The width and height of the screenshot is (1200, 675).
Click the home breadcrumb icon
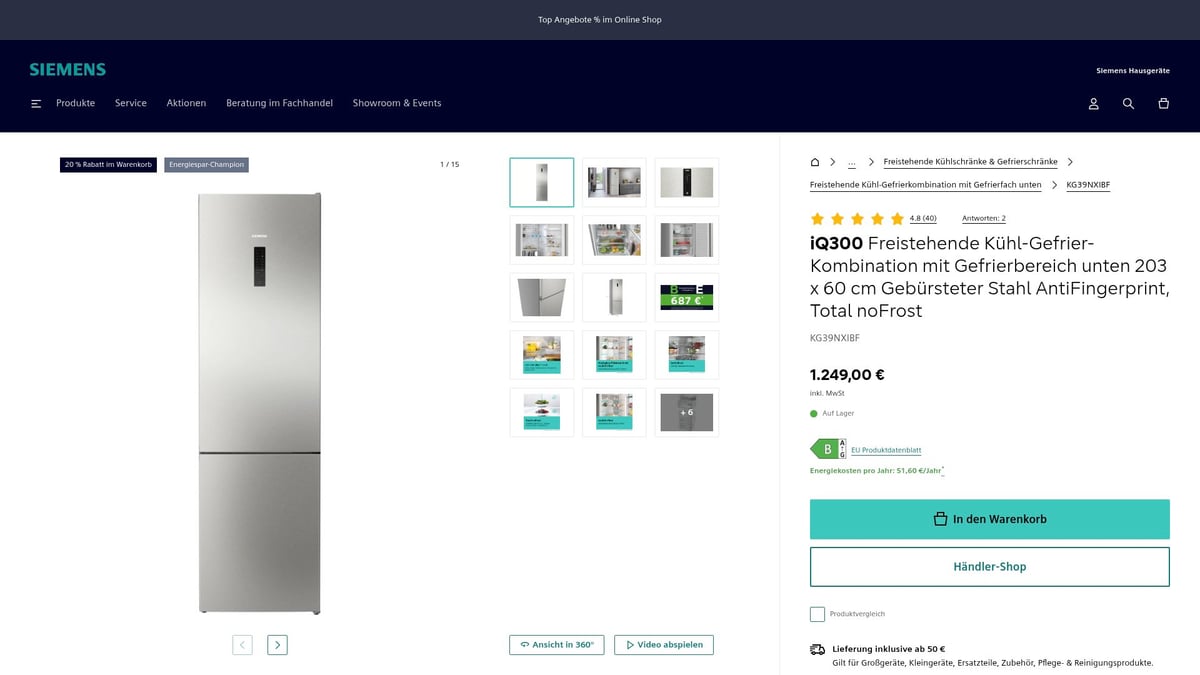click(815, 162)
